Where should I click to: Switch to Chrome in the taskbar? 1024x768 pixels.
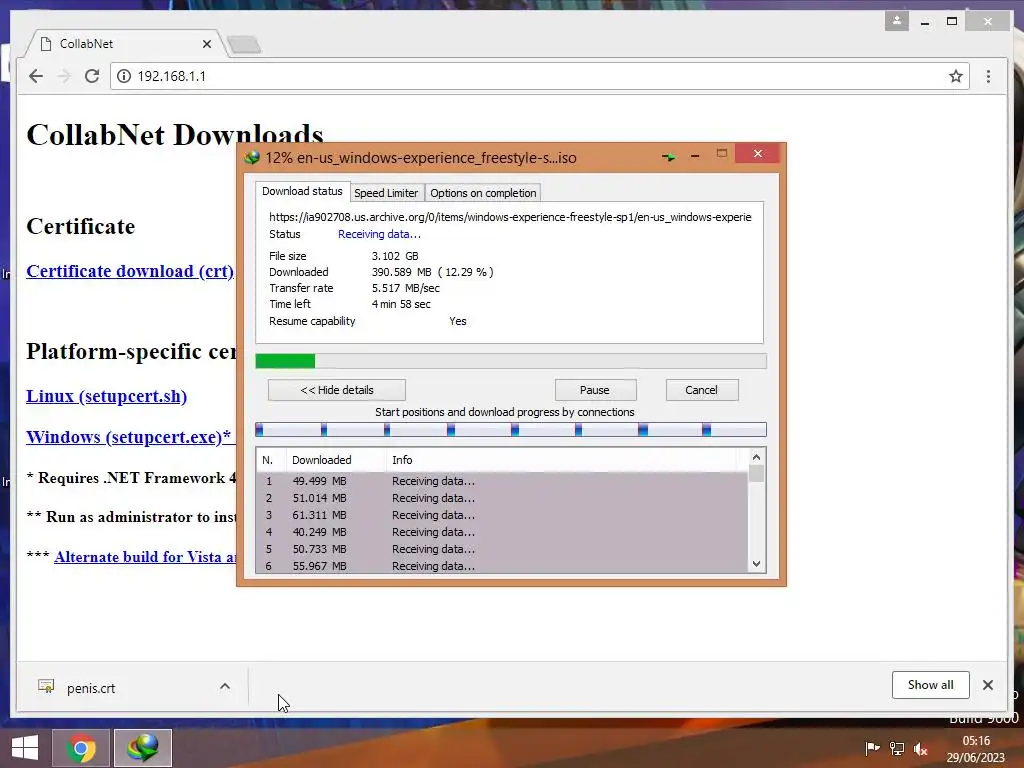click(81, 748)
